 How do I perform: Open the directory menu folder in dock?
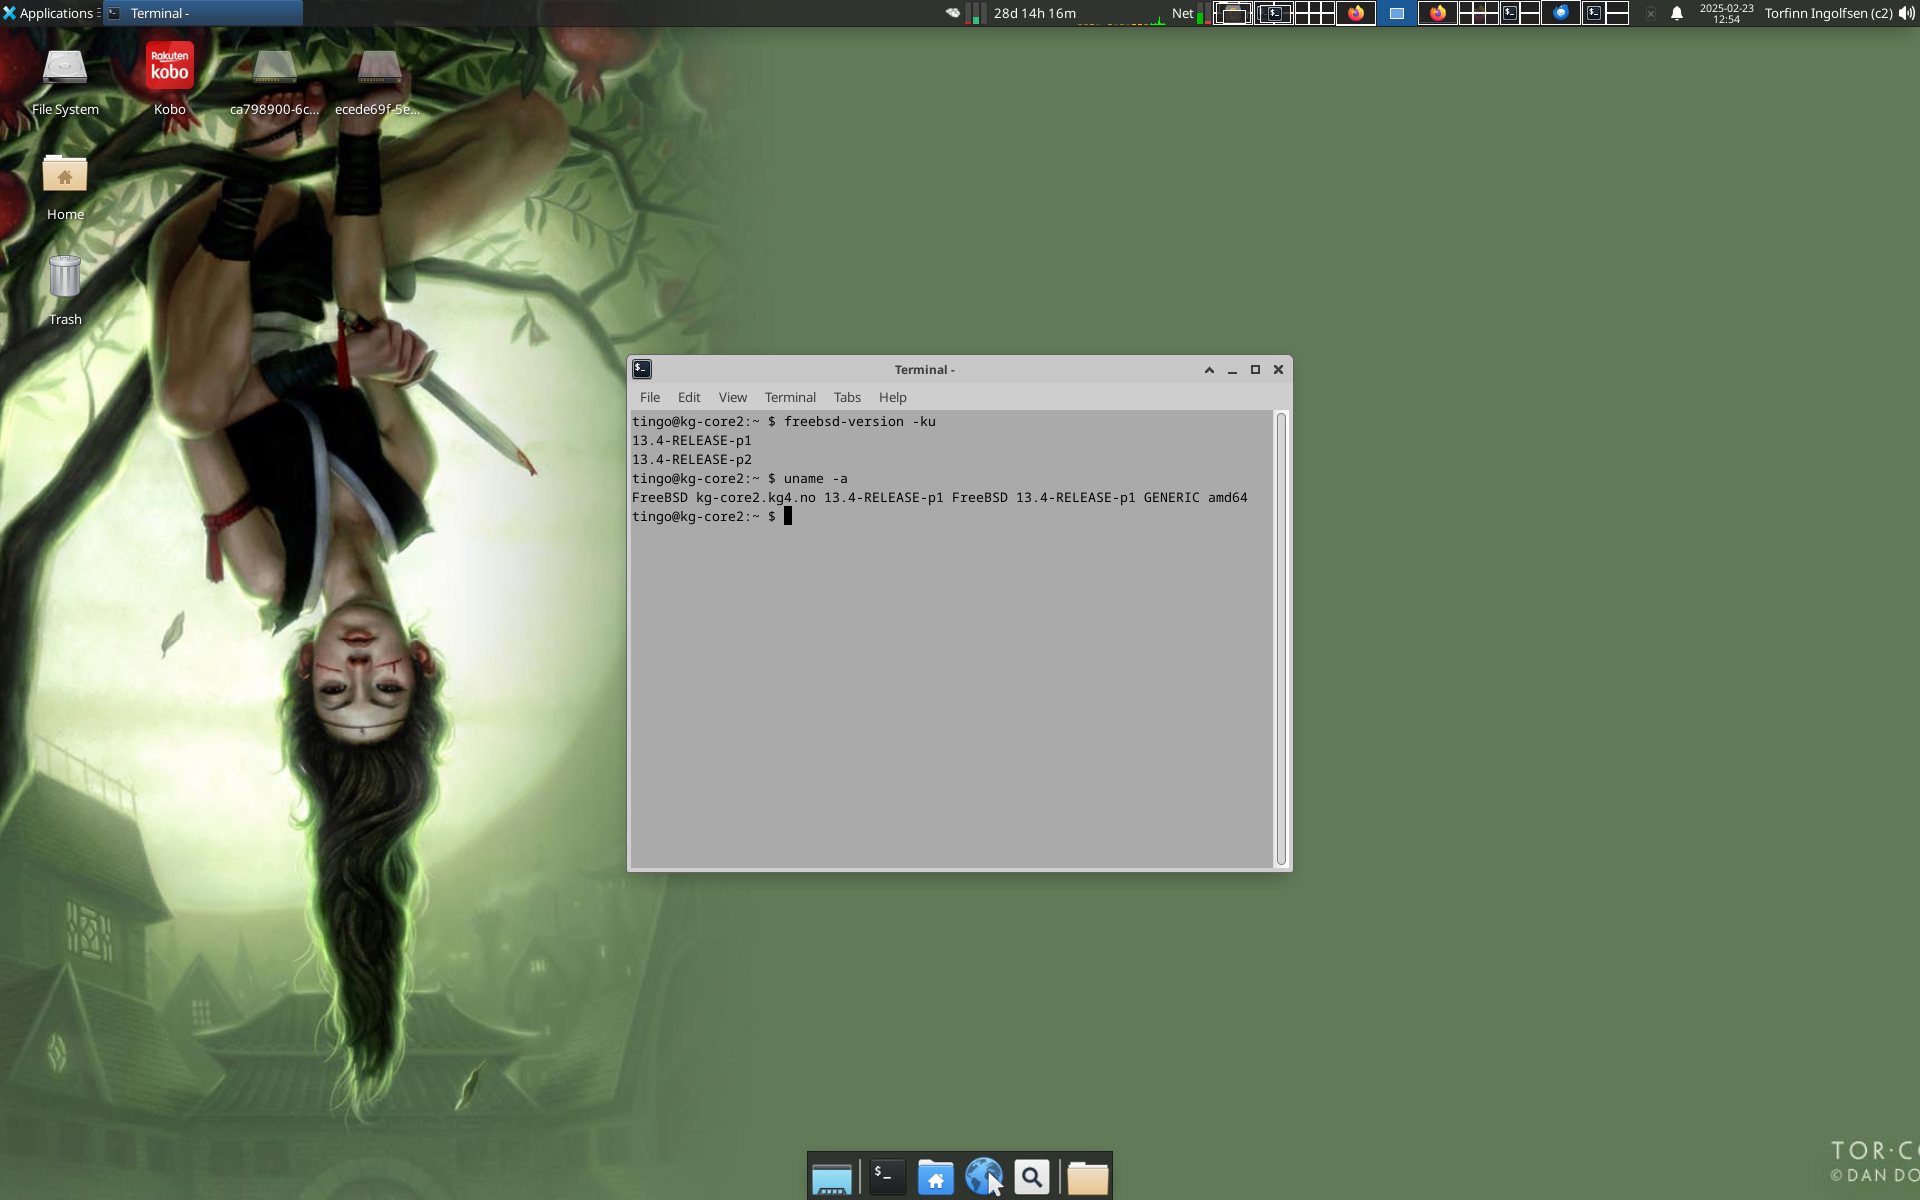pos(1087,1177)
